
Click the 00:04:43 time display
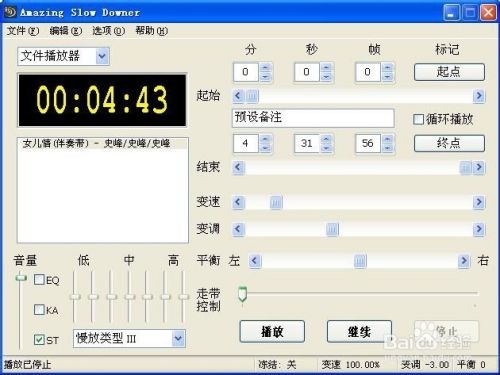102,100
